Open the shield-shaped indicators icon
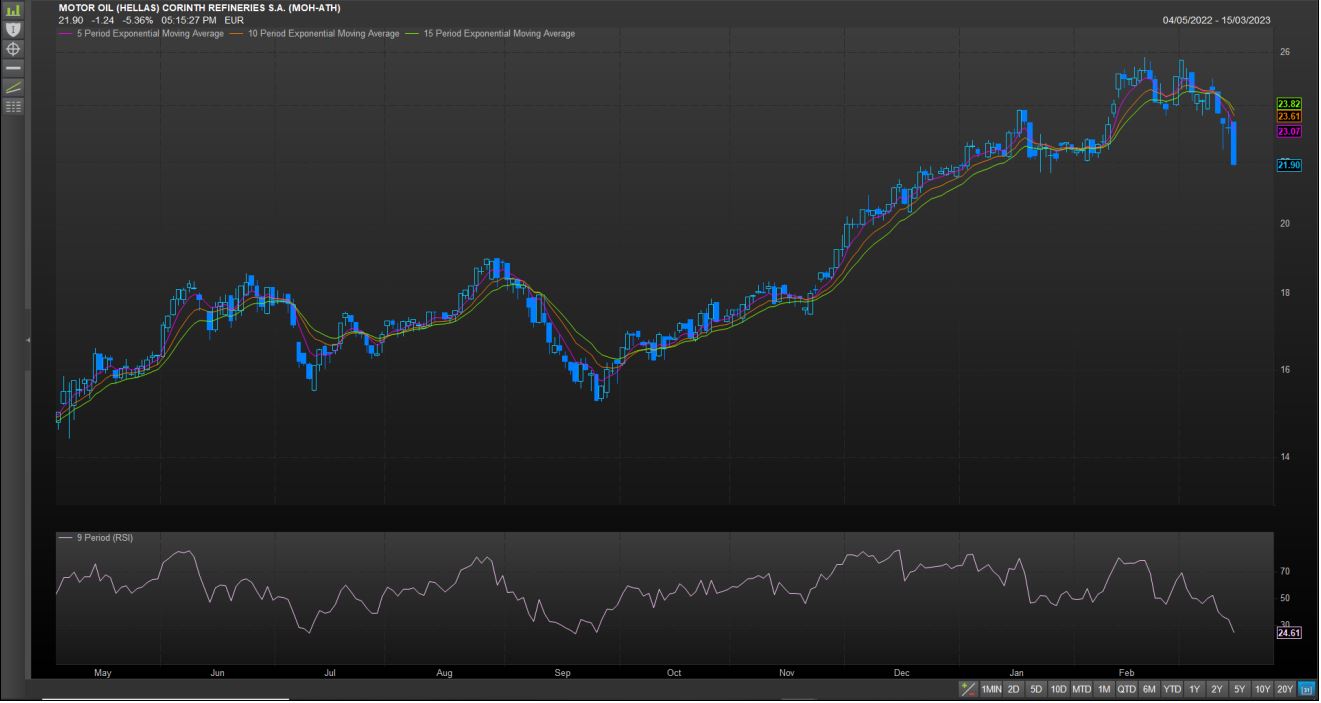The width and height of the screenshot is (1321, 703). pos(13,29)
